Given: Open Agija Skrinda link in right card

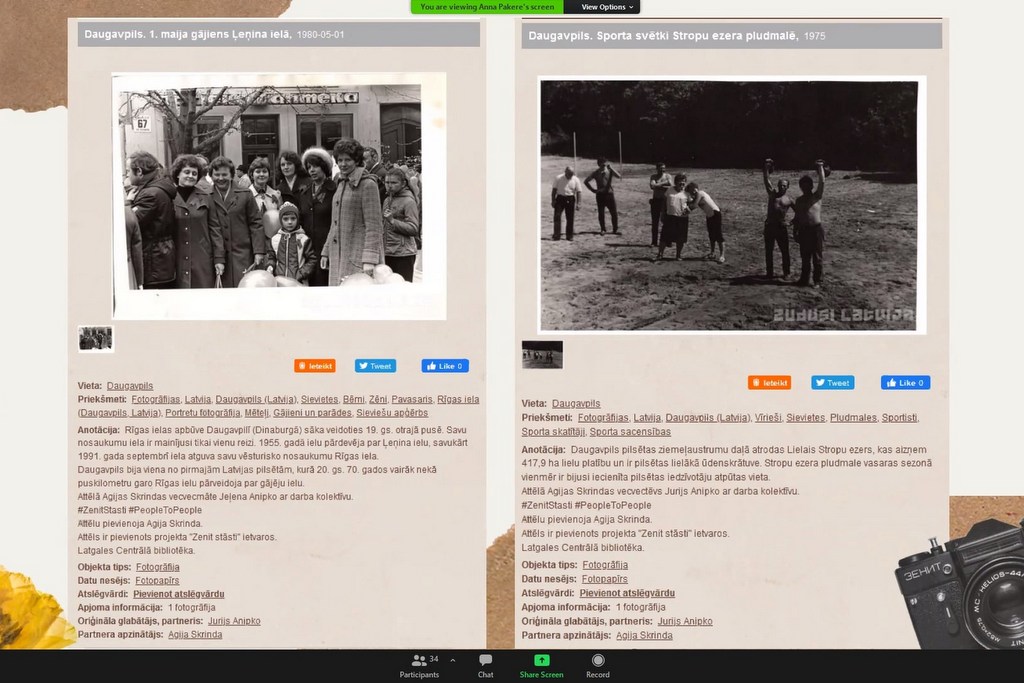Looking at the screenshot, I should (x=644, y=635).
